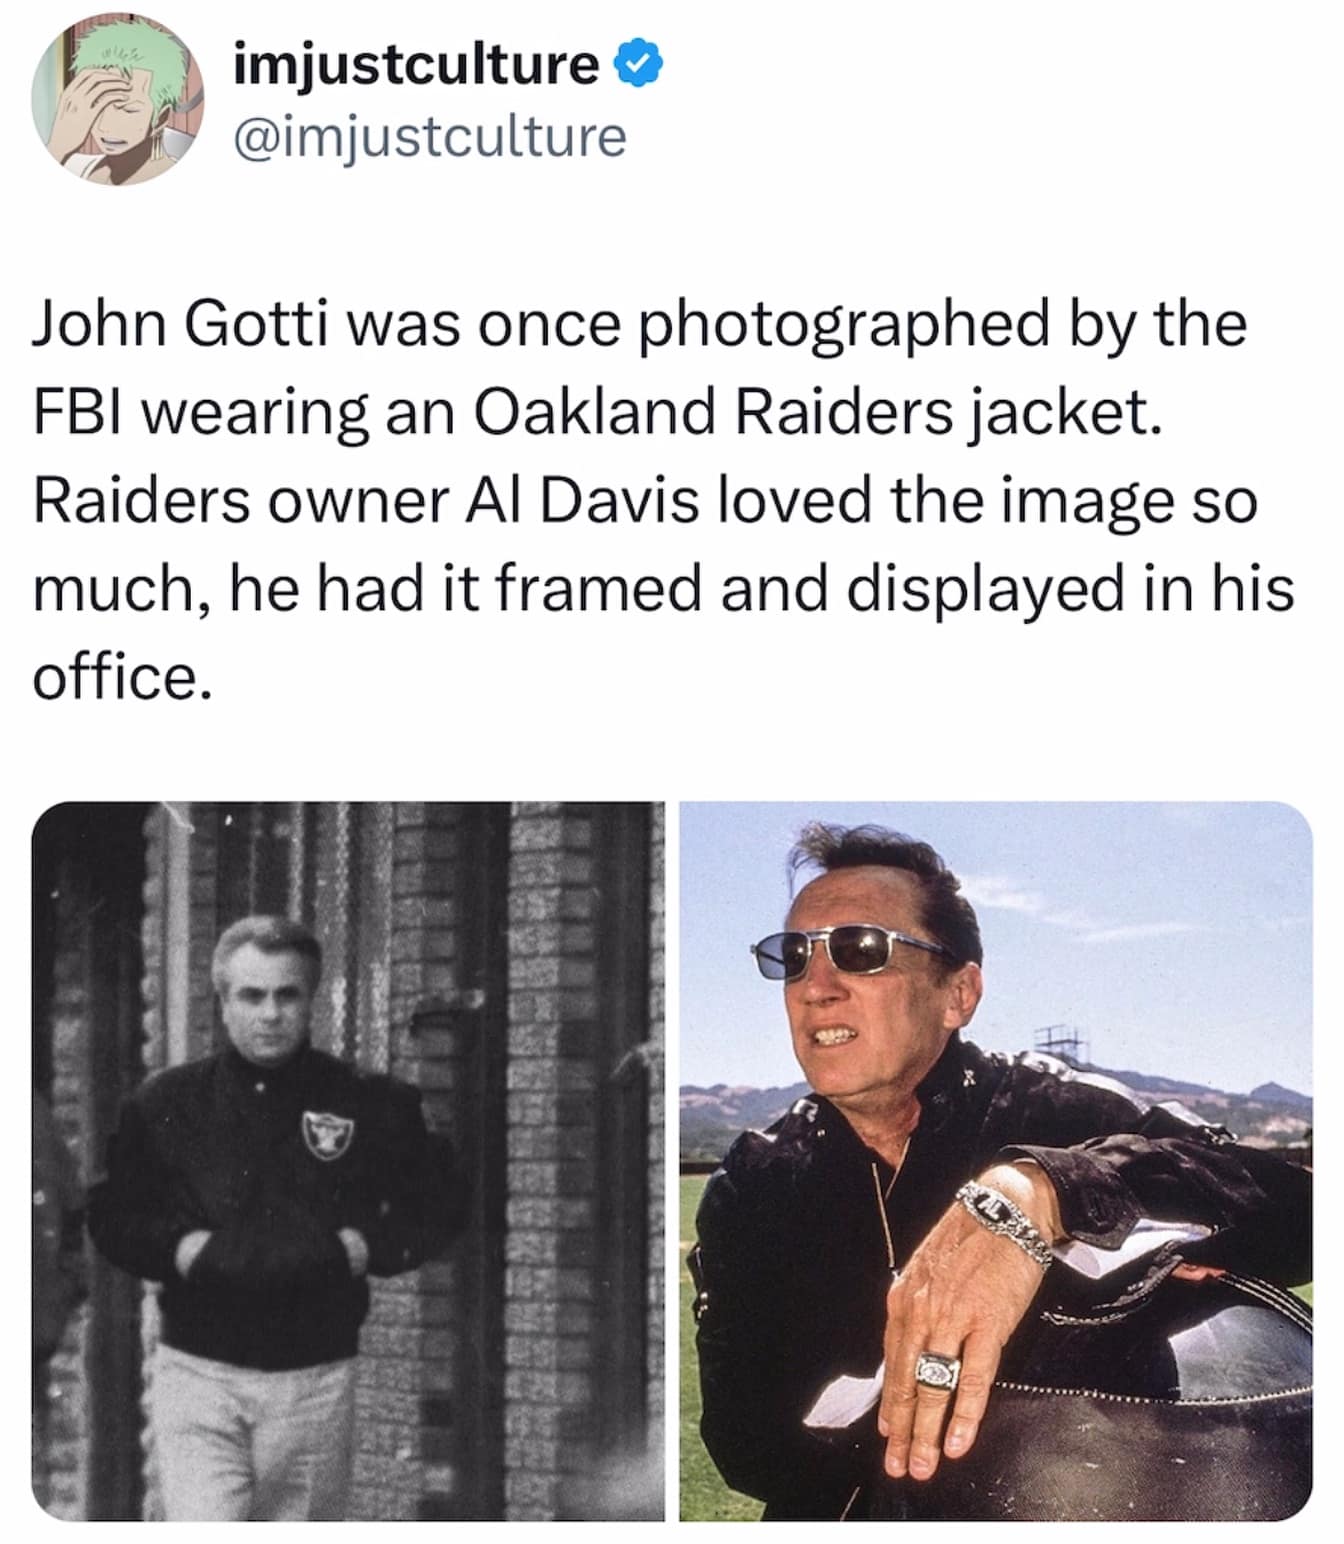Click the blue verified badge

coord(637,64)
